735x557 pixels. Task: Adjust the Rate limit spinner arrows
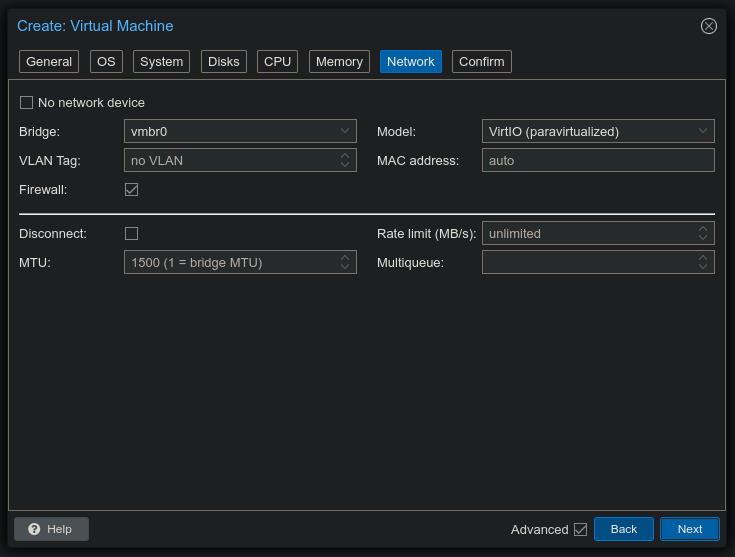pos(703,233)
